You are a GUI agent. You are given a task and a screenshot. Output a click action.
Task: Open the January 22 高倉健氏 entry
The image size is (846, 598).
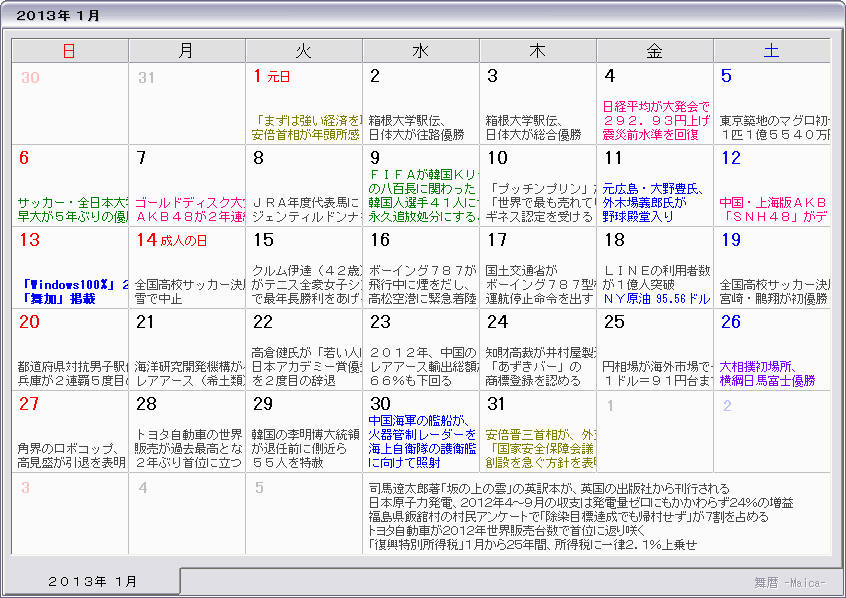pyautogui.click(x=307, y=367)
